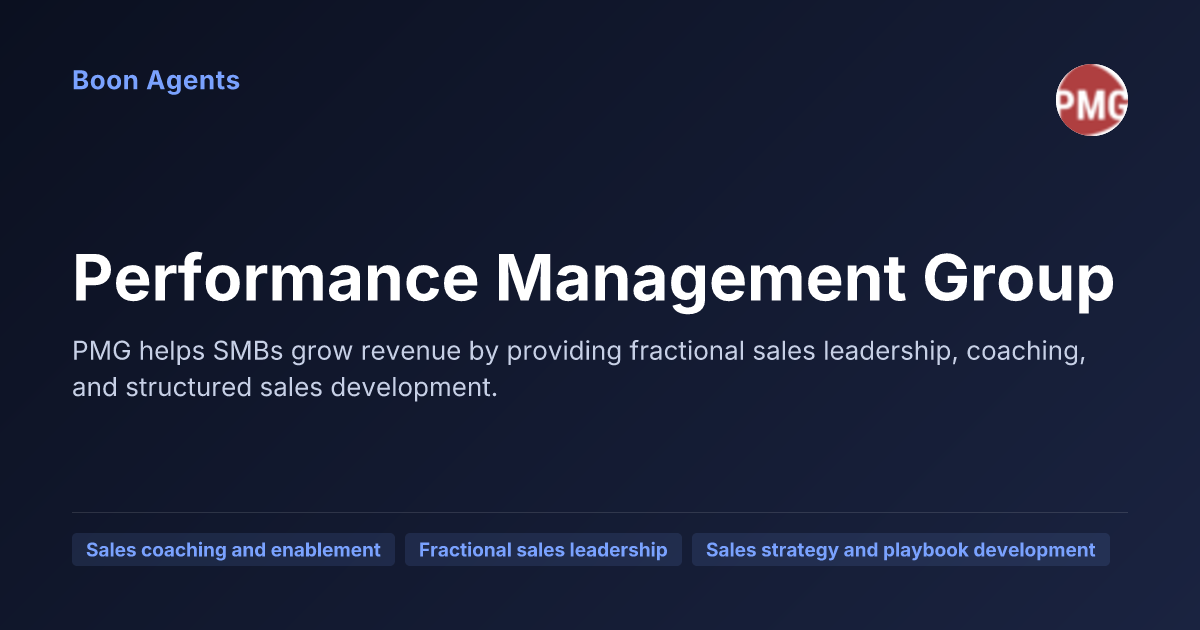This screenshot has height=630, width=1200.
Task: Click the PMG helps SMBs description text
Action: [x=579, y=369]
